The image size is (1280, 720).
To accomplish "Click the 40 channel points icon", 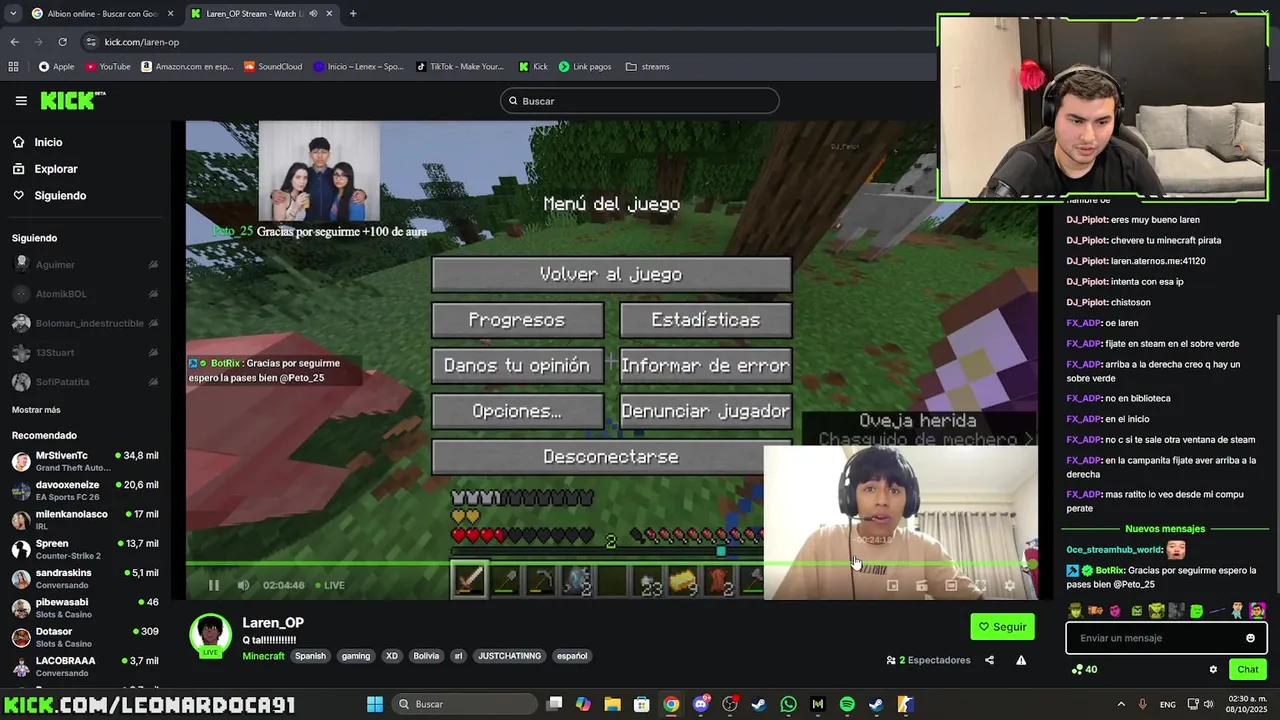I will click(x=1084, y=669).
